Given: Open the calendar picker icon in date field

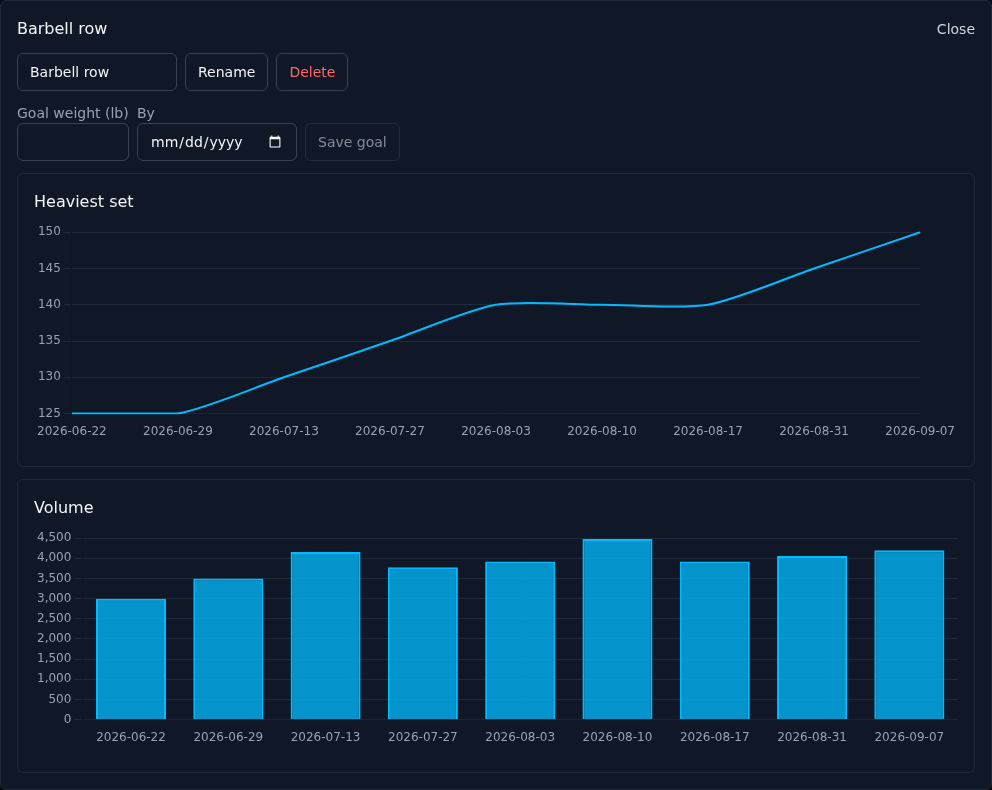Looking at the screenshot, I should pos(275,142).
